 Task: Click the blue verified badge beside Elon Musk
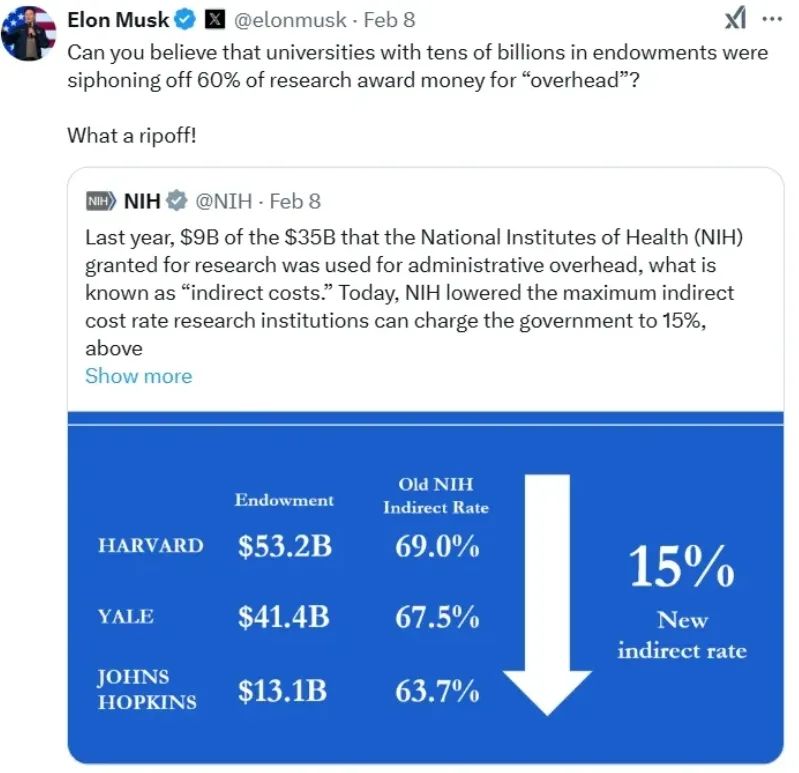185,20
